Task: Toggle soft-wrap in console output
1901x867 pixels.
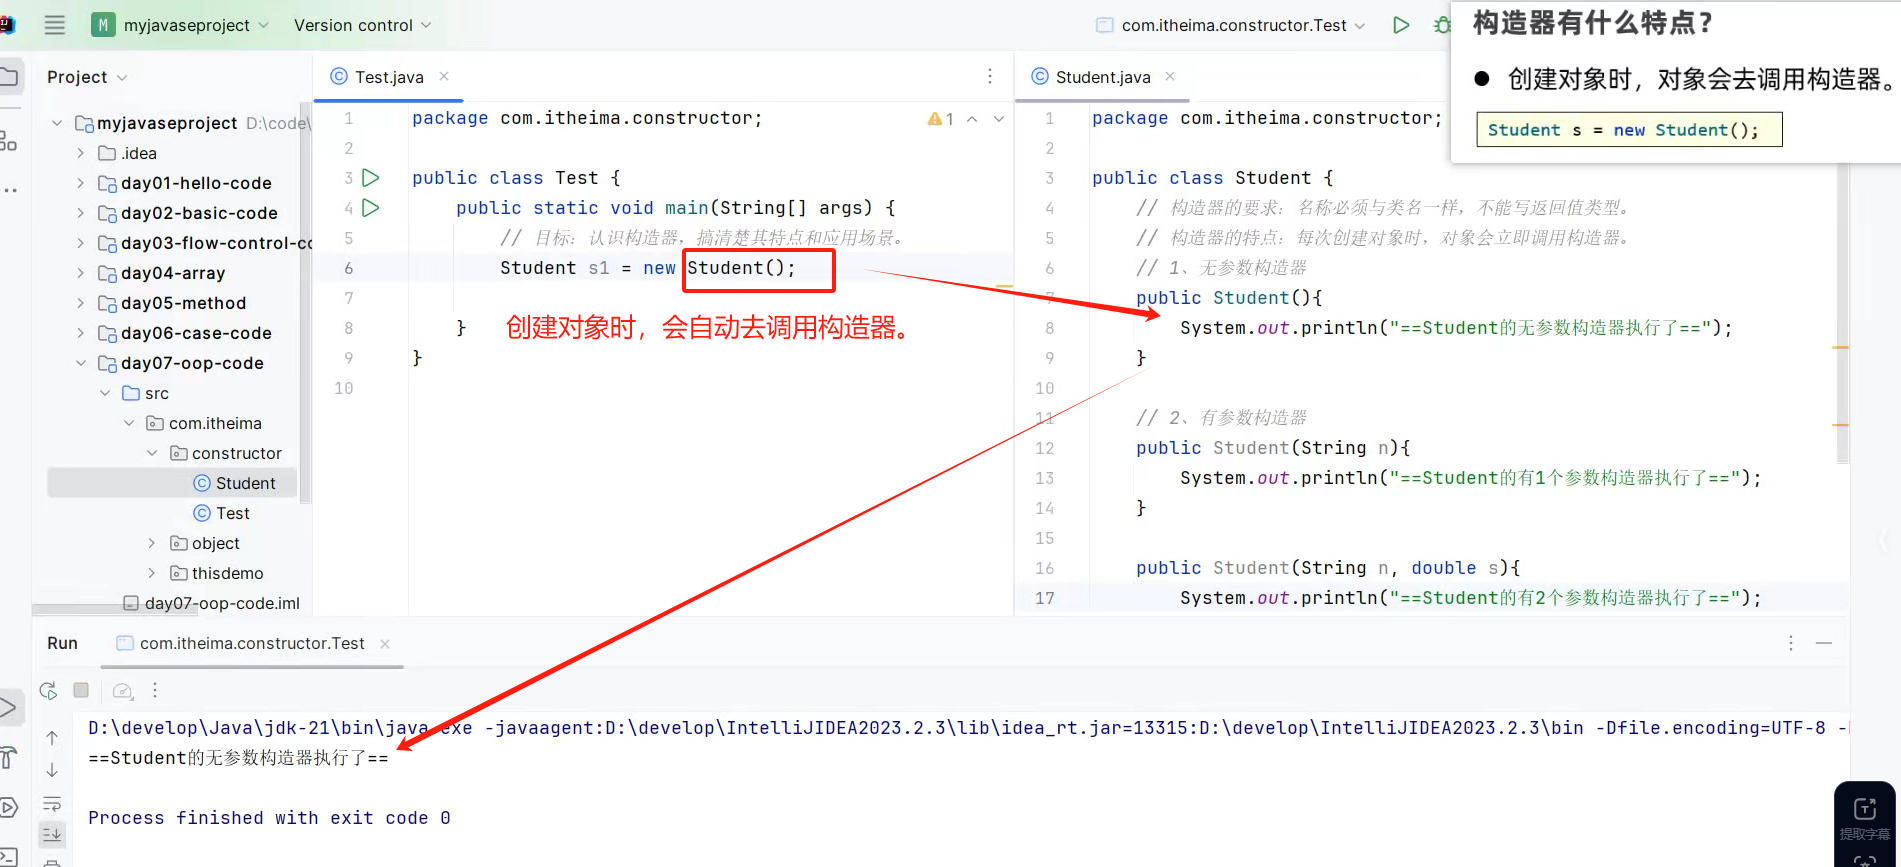Action: 52,803
